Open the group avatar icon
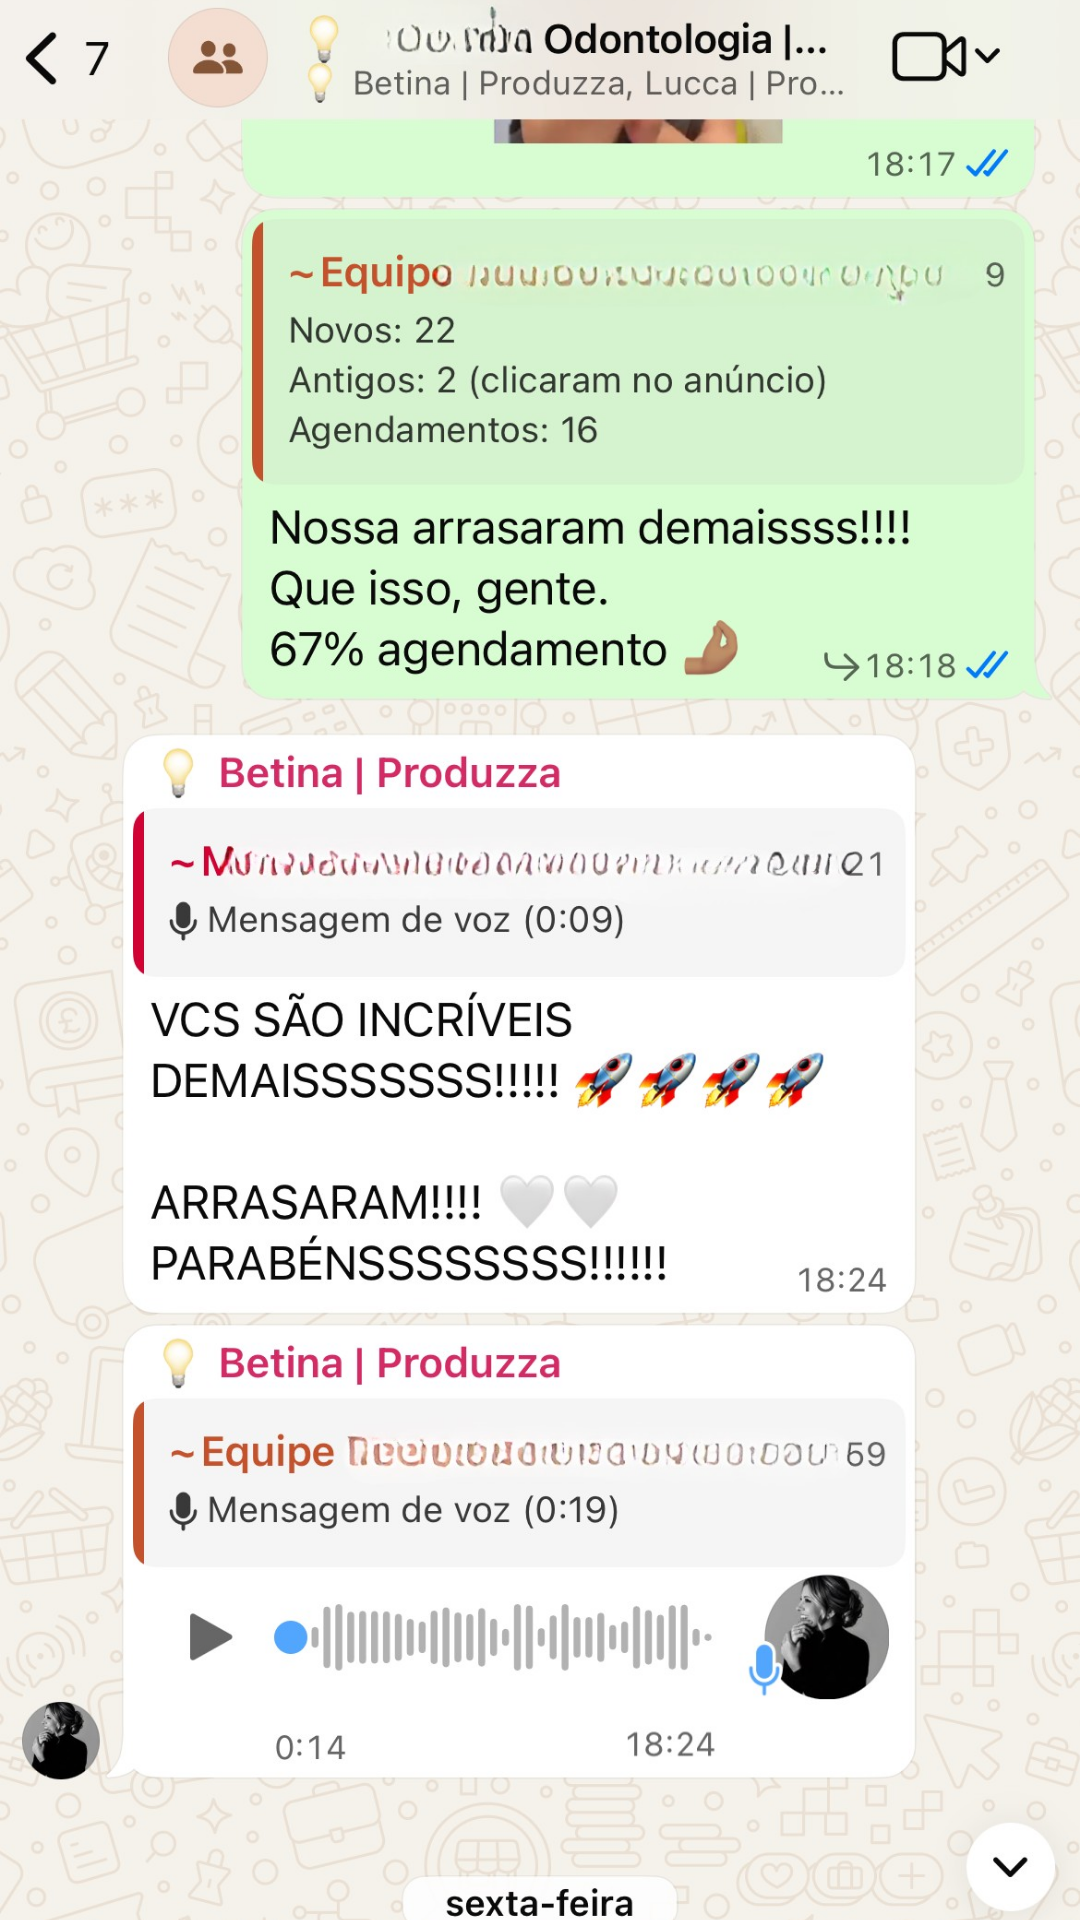The image size is (1080, 1920). tap(218, 58)
